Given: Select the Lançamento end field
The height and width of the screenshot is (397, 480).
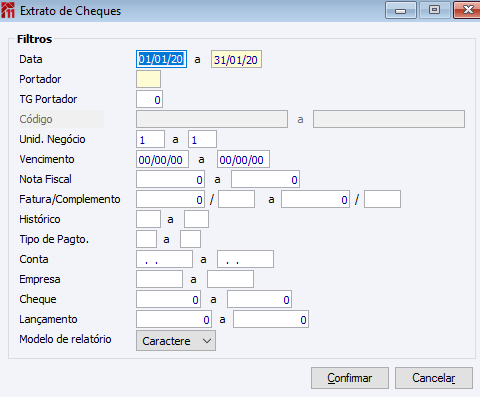Looking at the screenshot, I should point(271,319).
